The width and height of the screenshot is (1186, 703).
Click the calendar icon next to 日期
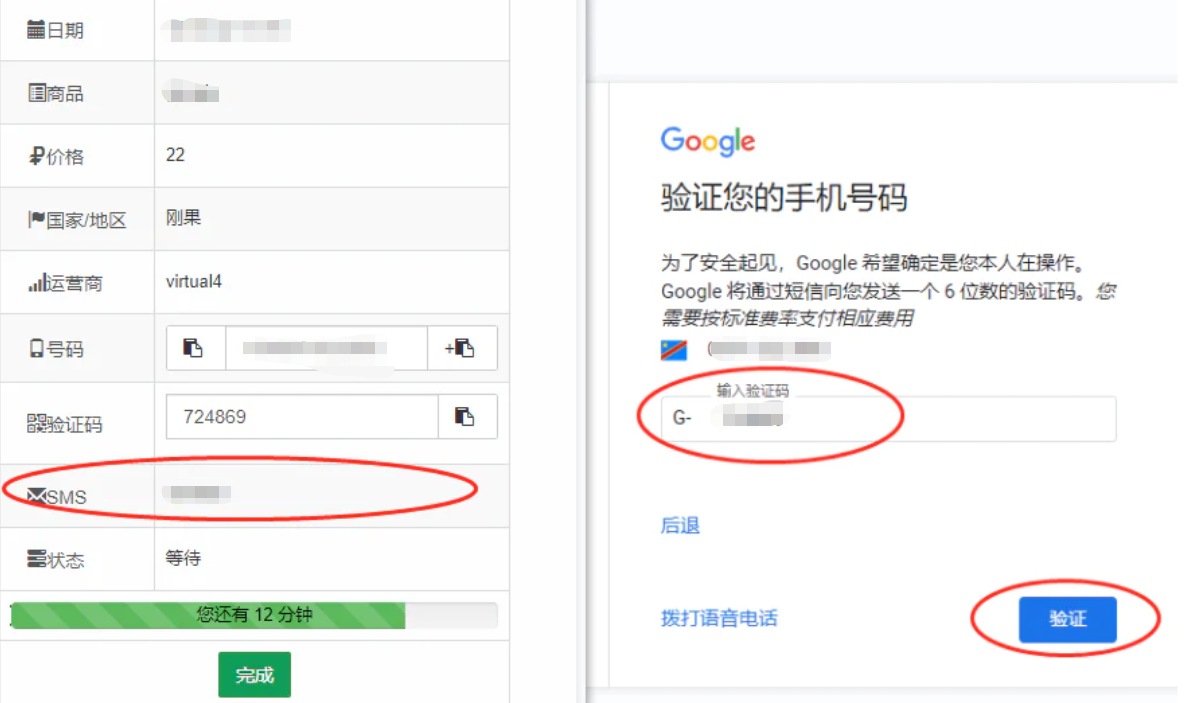[36, 30]
